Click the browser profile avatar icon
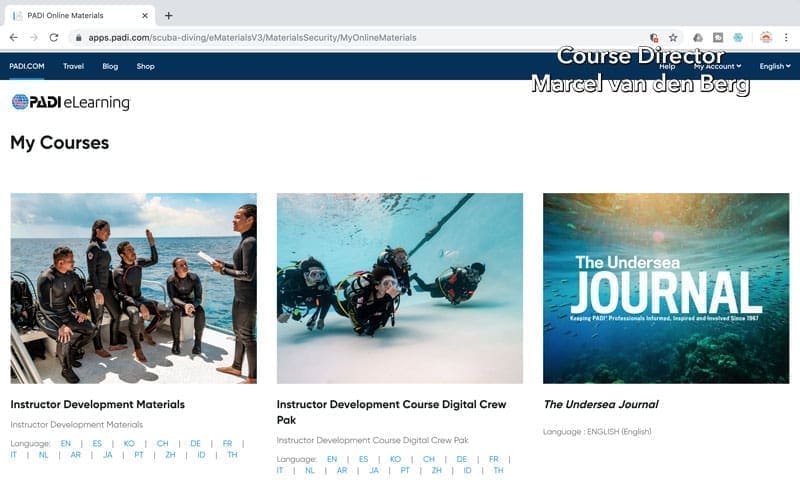 (x=765, y=37)
